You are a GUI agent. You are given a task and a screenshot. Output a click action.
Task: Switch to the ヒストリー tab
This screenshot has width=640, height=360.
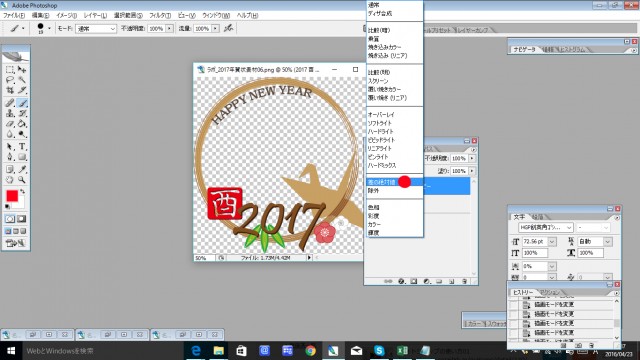tap(523, 292)
